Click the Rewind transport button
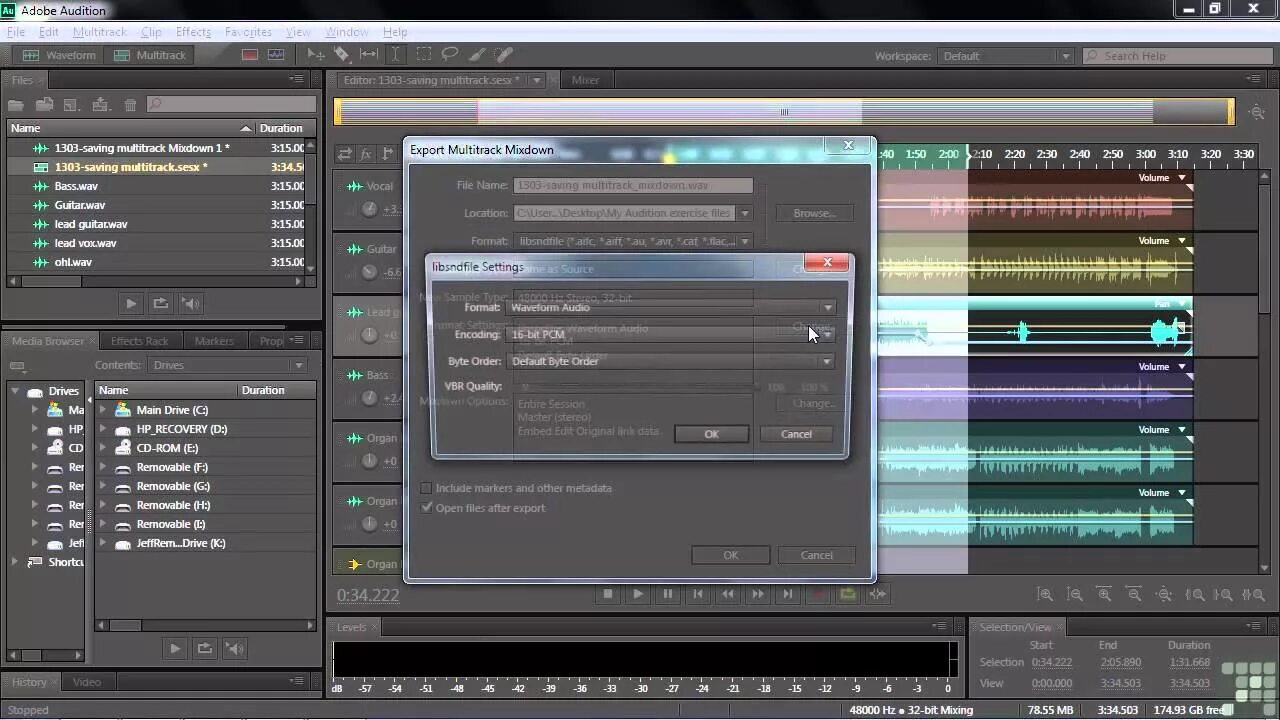The image size is (1280, 720). pos(727,594)
